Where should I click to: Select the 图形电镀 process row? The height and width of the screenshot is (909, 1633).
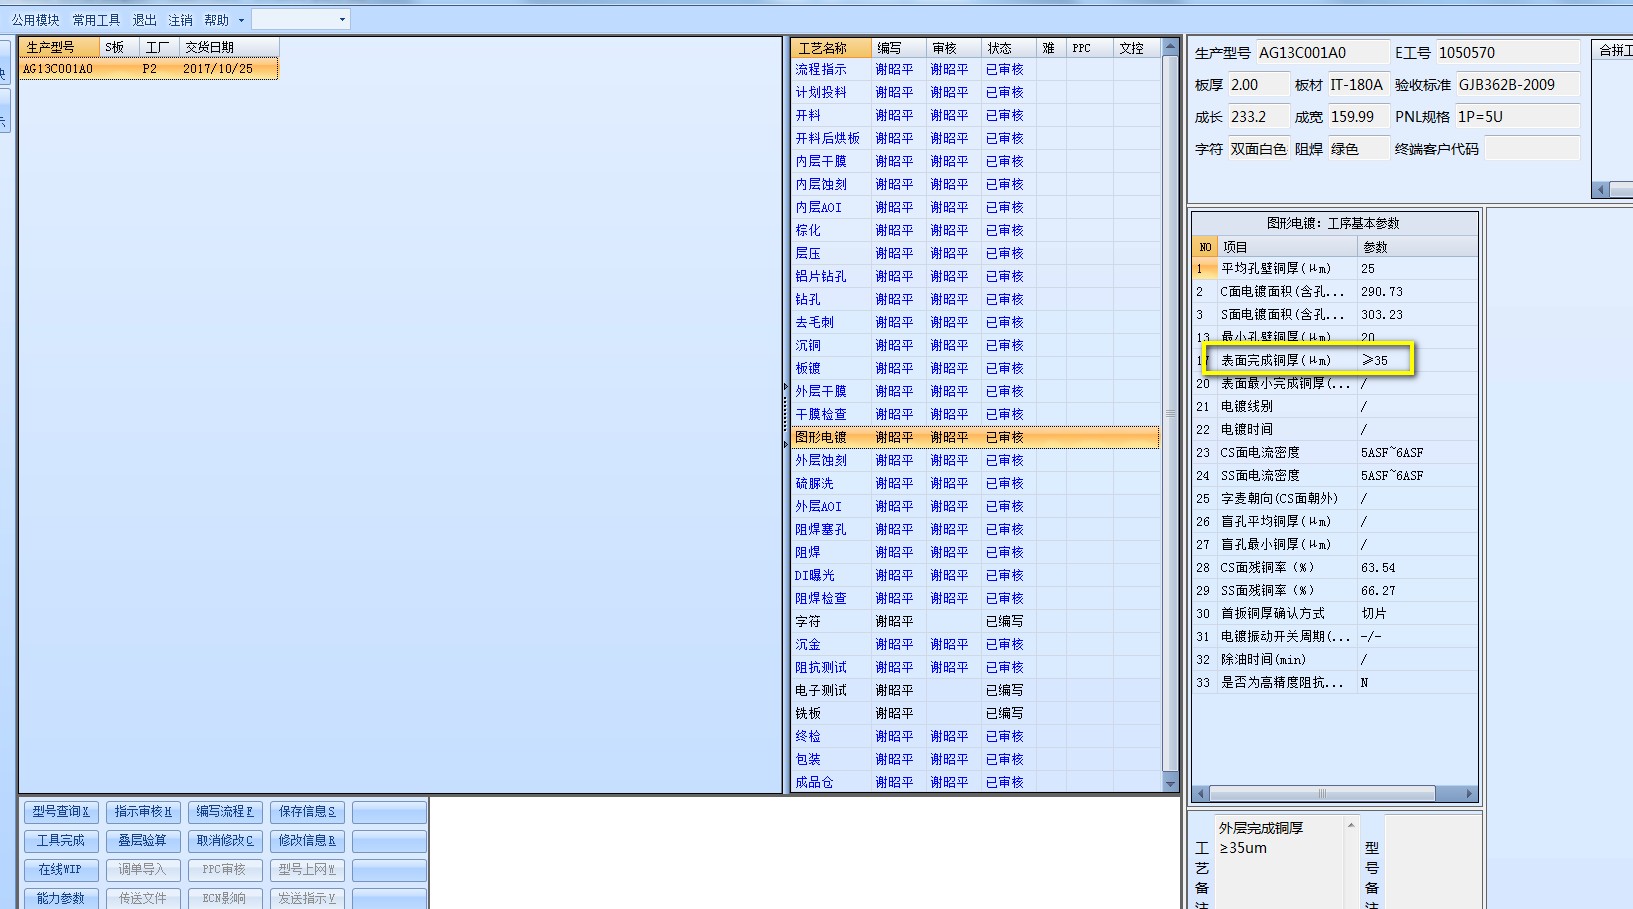click(x=975, y=438)
